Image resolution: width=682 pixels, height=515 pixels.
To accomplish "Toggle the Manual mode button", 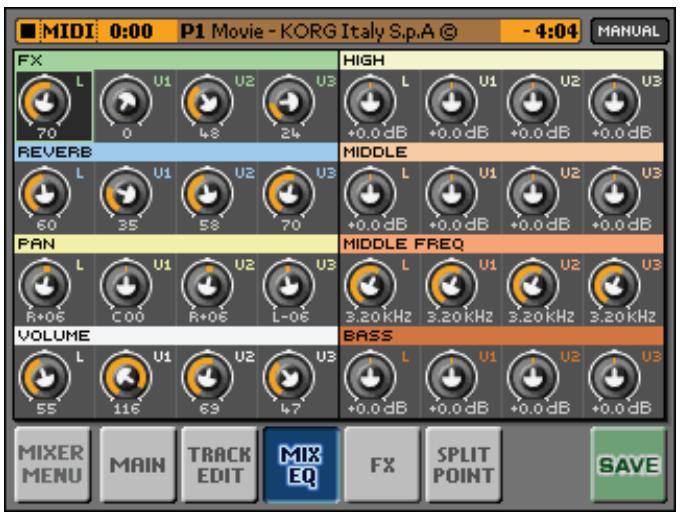I will [x=629, y=31].
